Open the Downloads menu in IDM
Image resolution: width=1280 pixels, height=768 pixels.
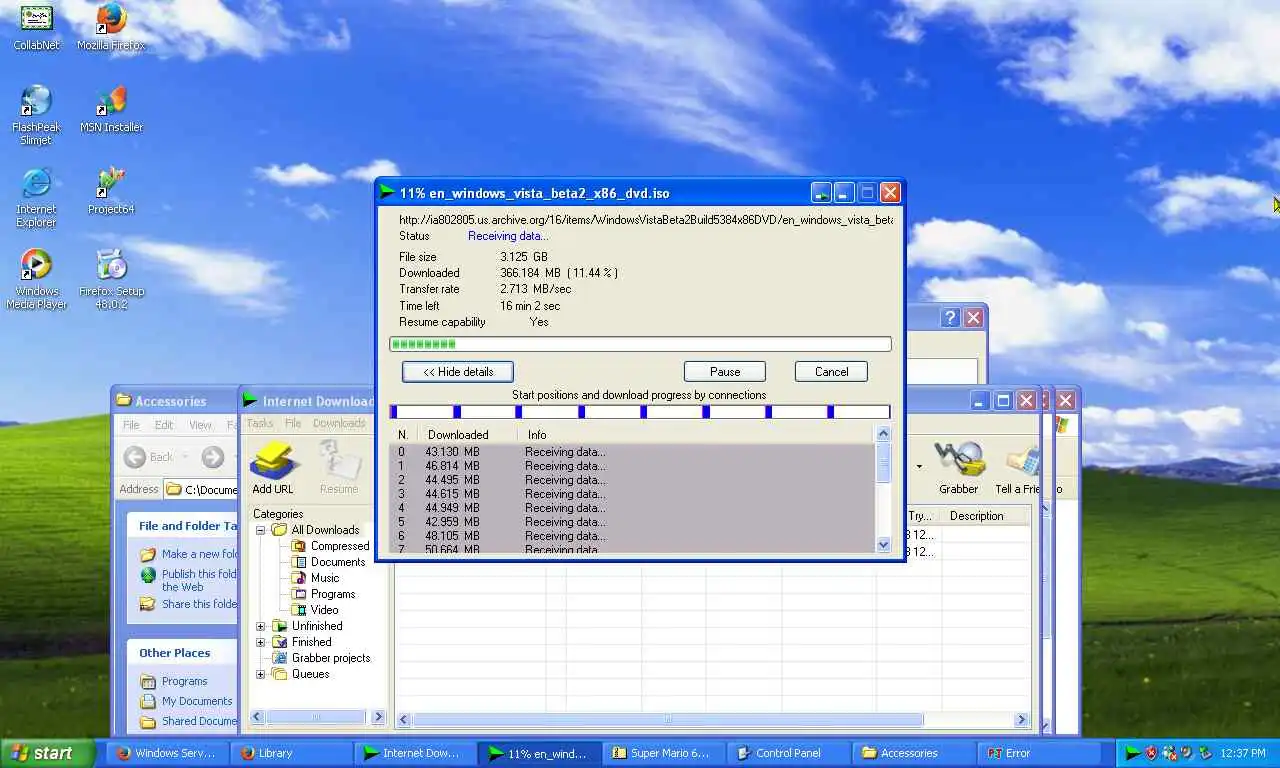(339, 423)
